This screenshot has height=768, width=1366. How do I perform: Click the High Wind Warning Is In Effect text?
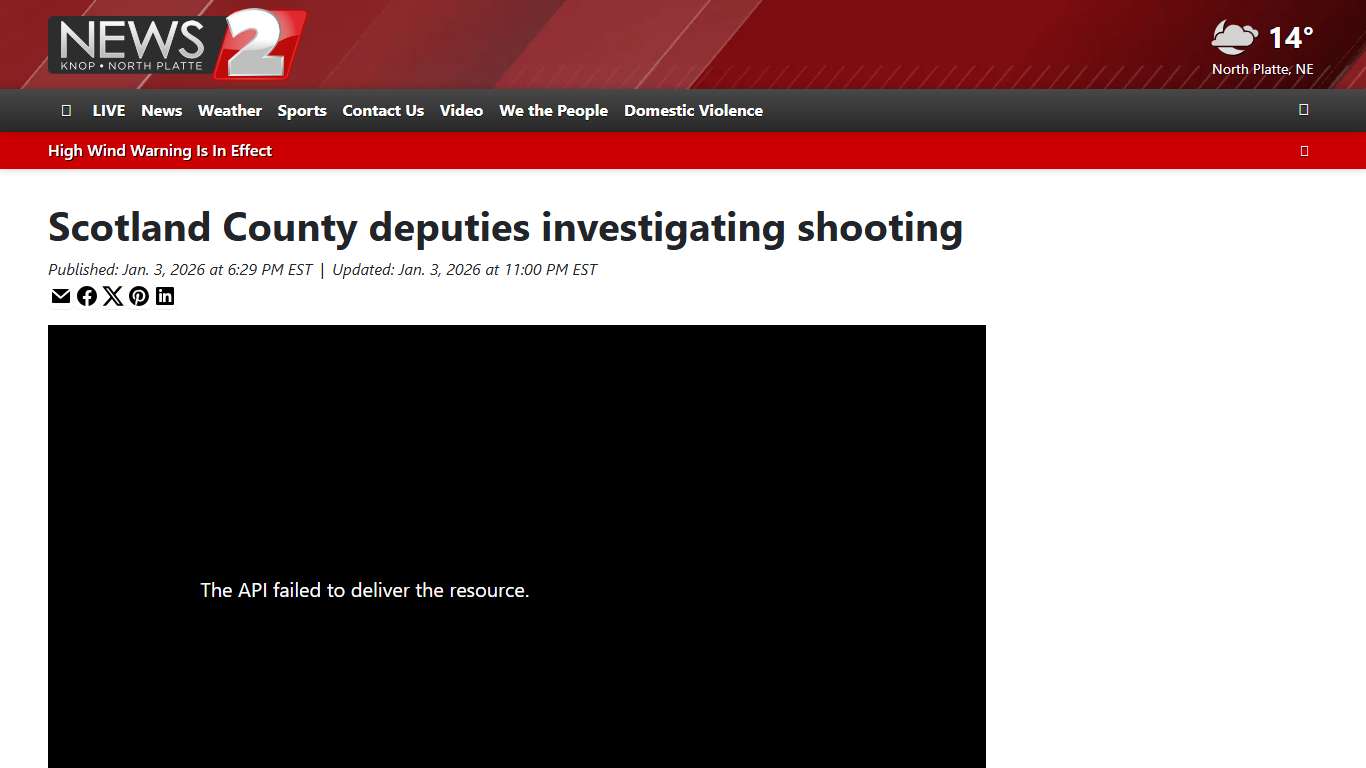pyautogui.click(x=160, y=150)
